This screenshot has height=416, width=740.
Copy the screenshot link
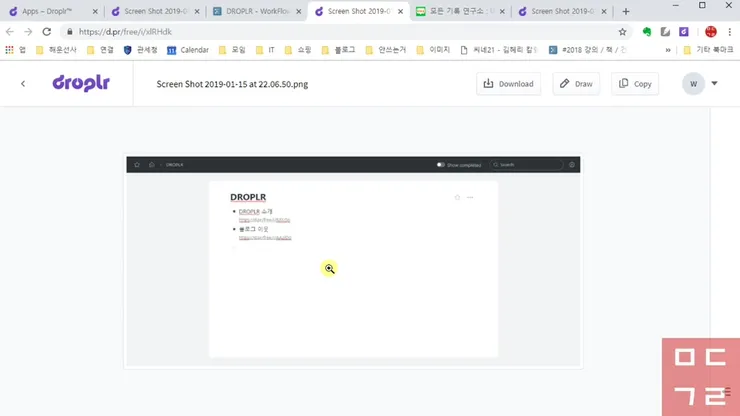click(635, 84)
